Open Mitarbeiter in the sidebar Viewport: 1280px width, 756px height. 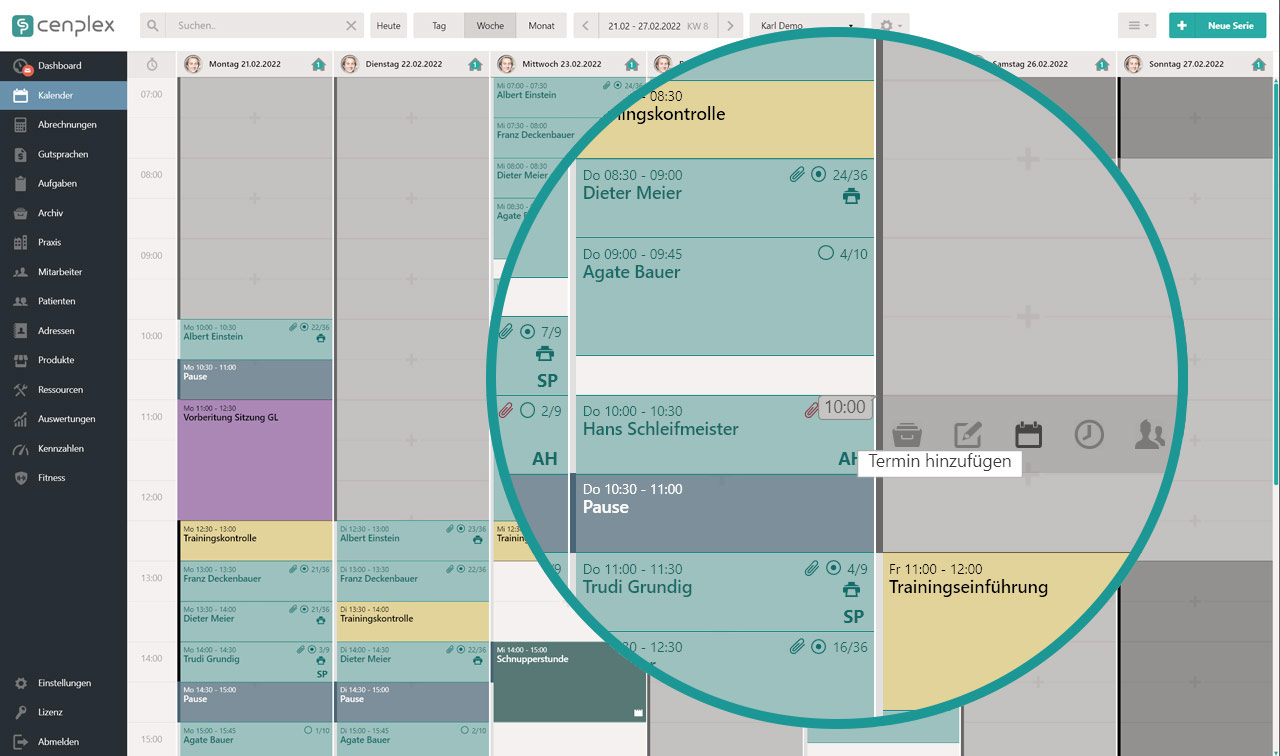click(64, 272)
